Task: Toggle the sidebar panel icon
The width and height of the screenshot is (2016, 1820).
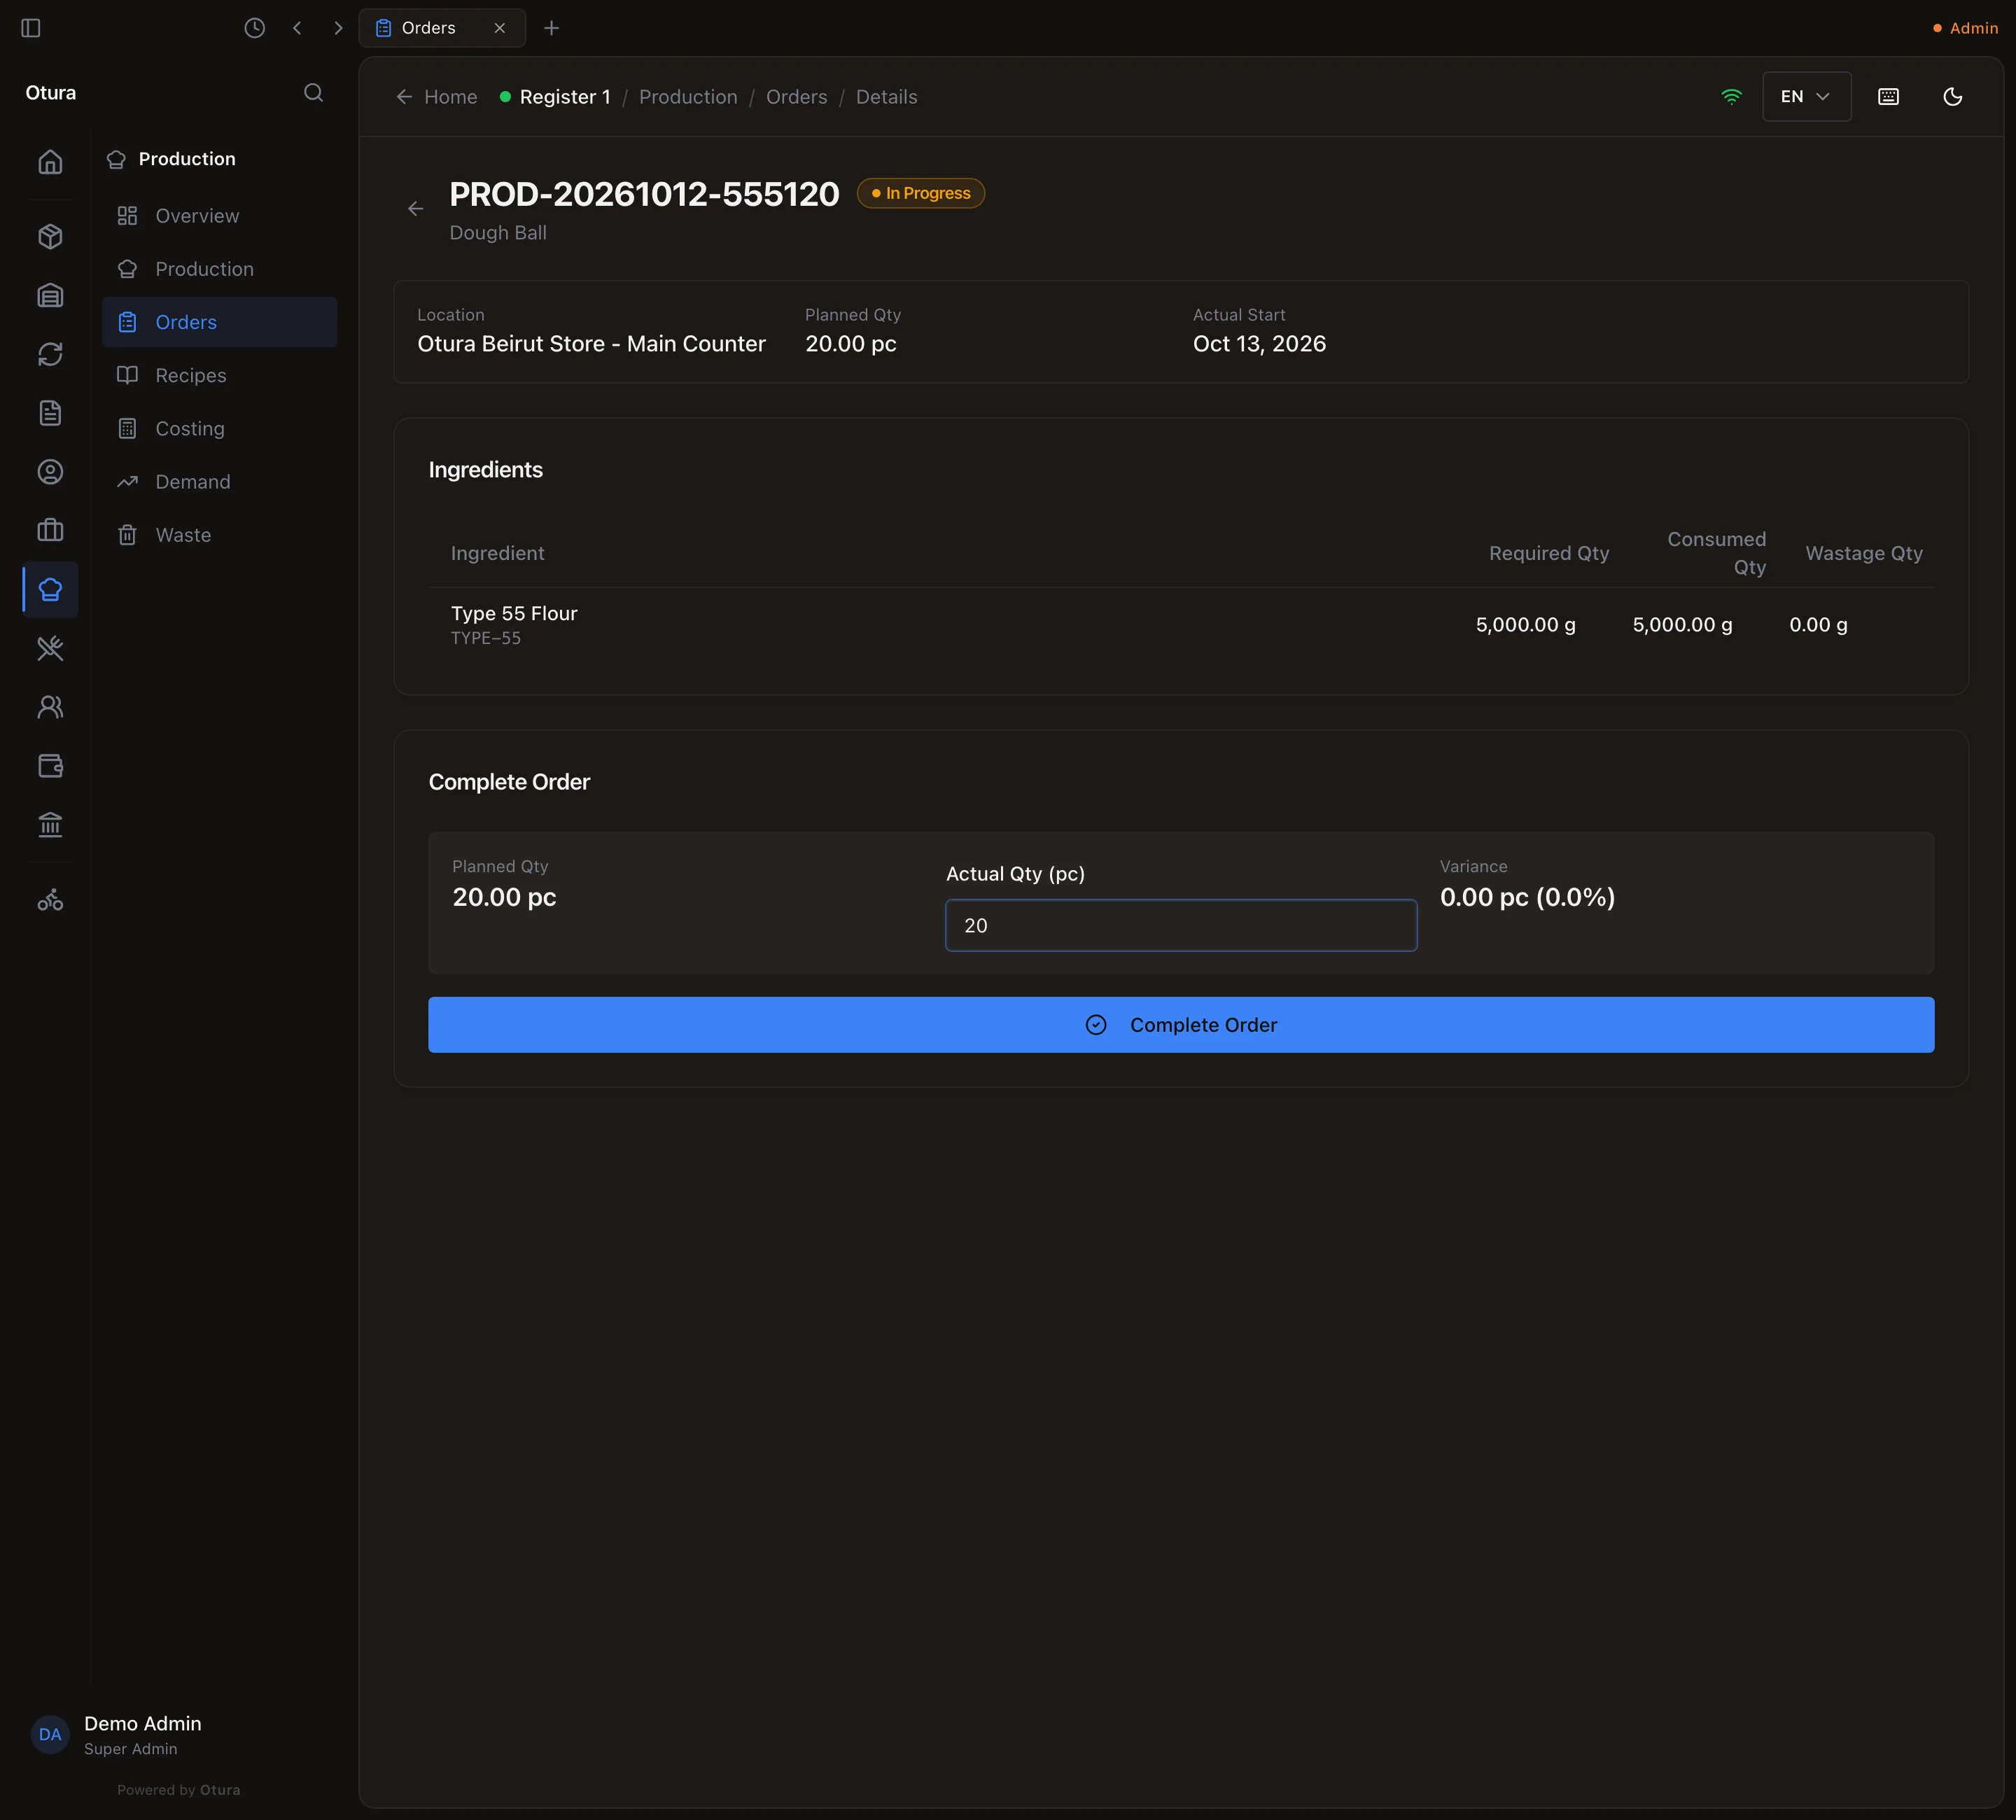Action: click(31, 28)
